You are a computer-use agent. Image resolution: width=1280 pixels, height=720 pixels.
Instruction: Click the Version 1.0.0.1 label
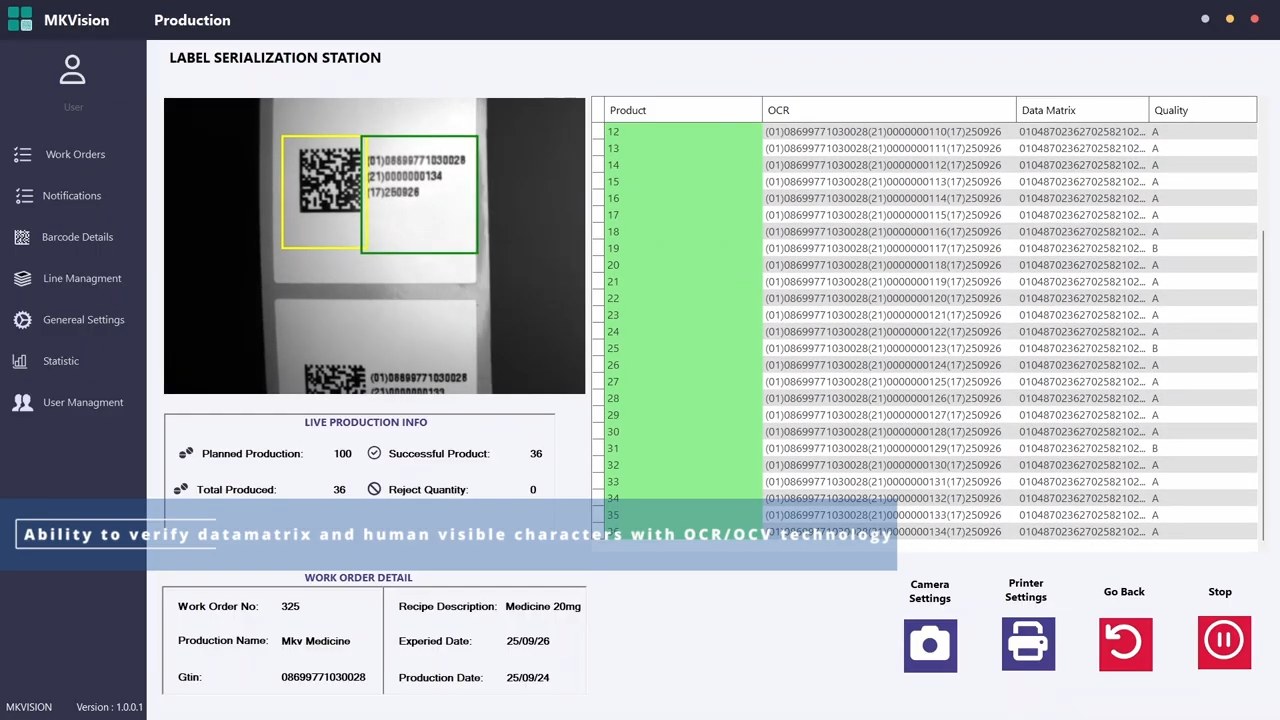(110, 707)
